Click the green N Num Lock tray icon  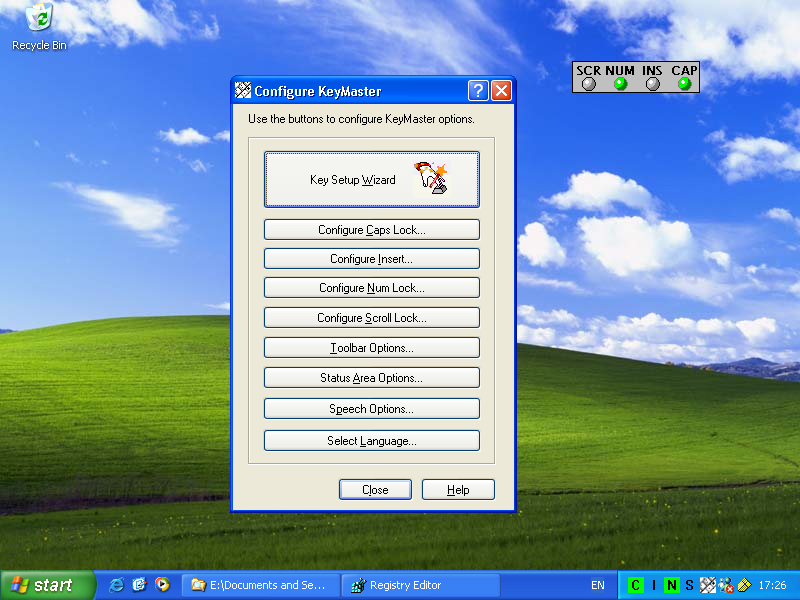pos(671,585)
